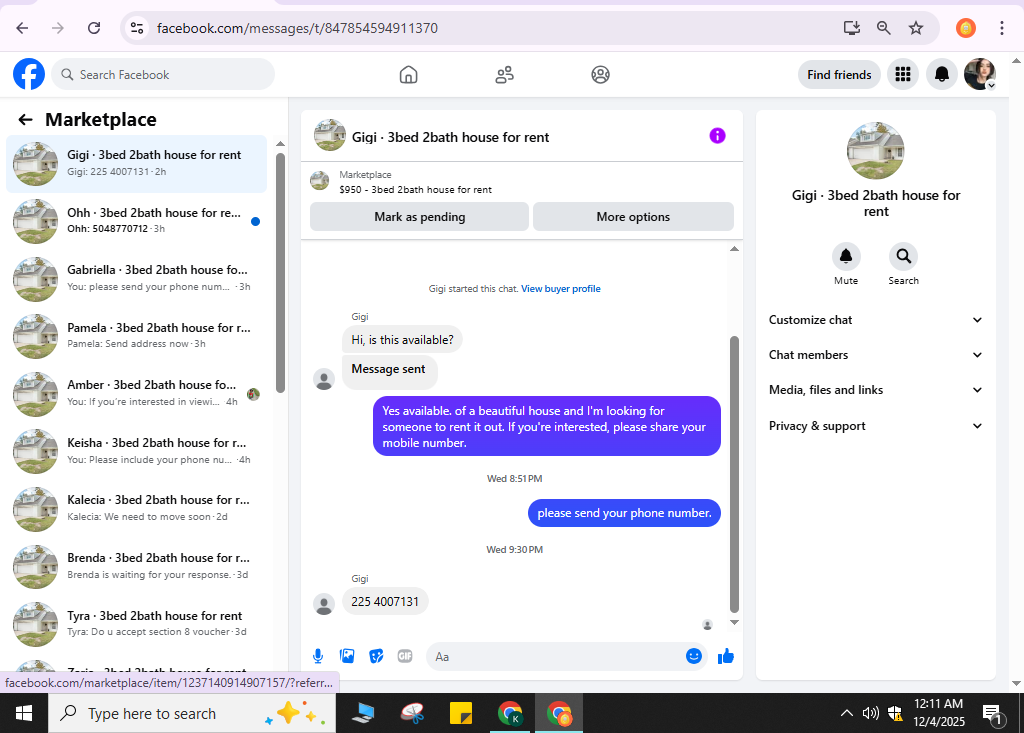This screenshot has width=1024, height=733.
Task: Click Mark as pending button
Action: click(x=419, y=216)
